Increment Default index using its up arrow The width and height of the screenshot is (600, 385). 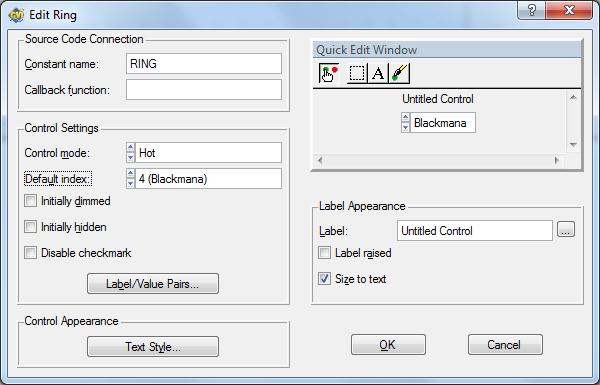[130, 174]
